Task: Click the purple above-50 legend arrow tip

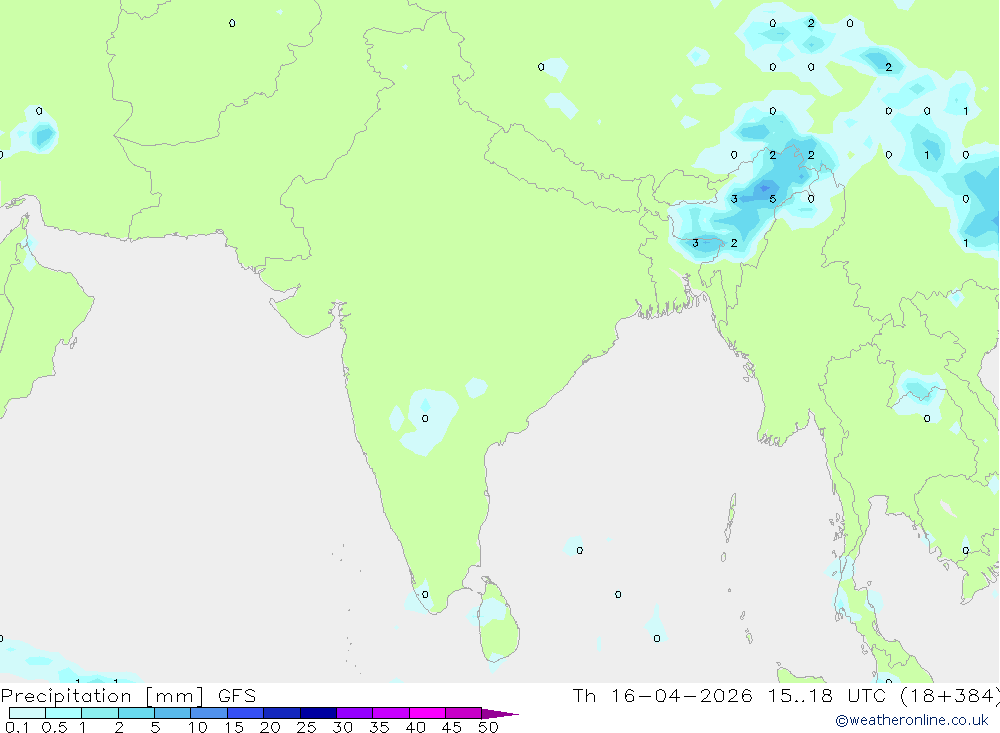Action: [x=501, y=714]
